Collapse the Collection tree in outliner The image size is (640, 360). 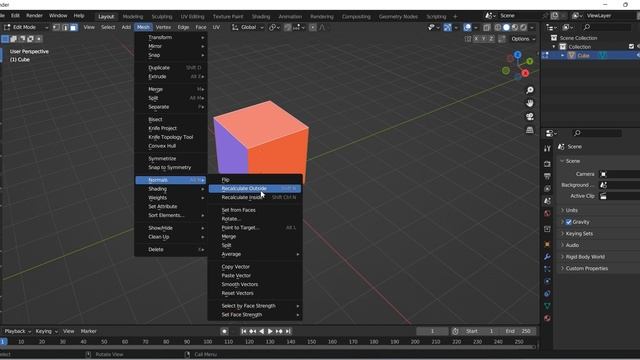[554, 47]
